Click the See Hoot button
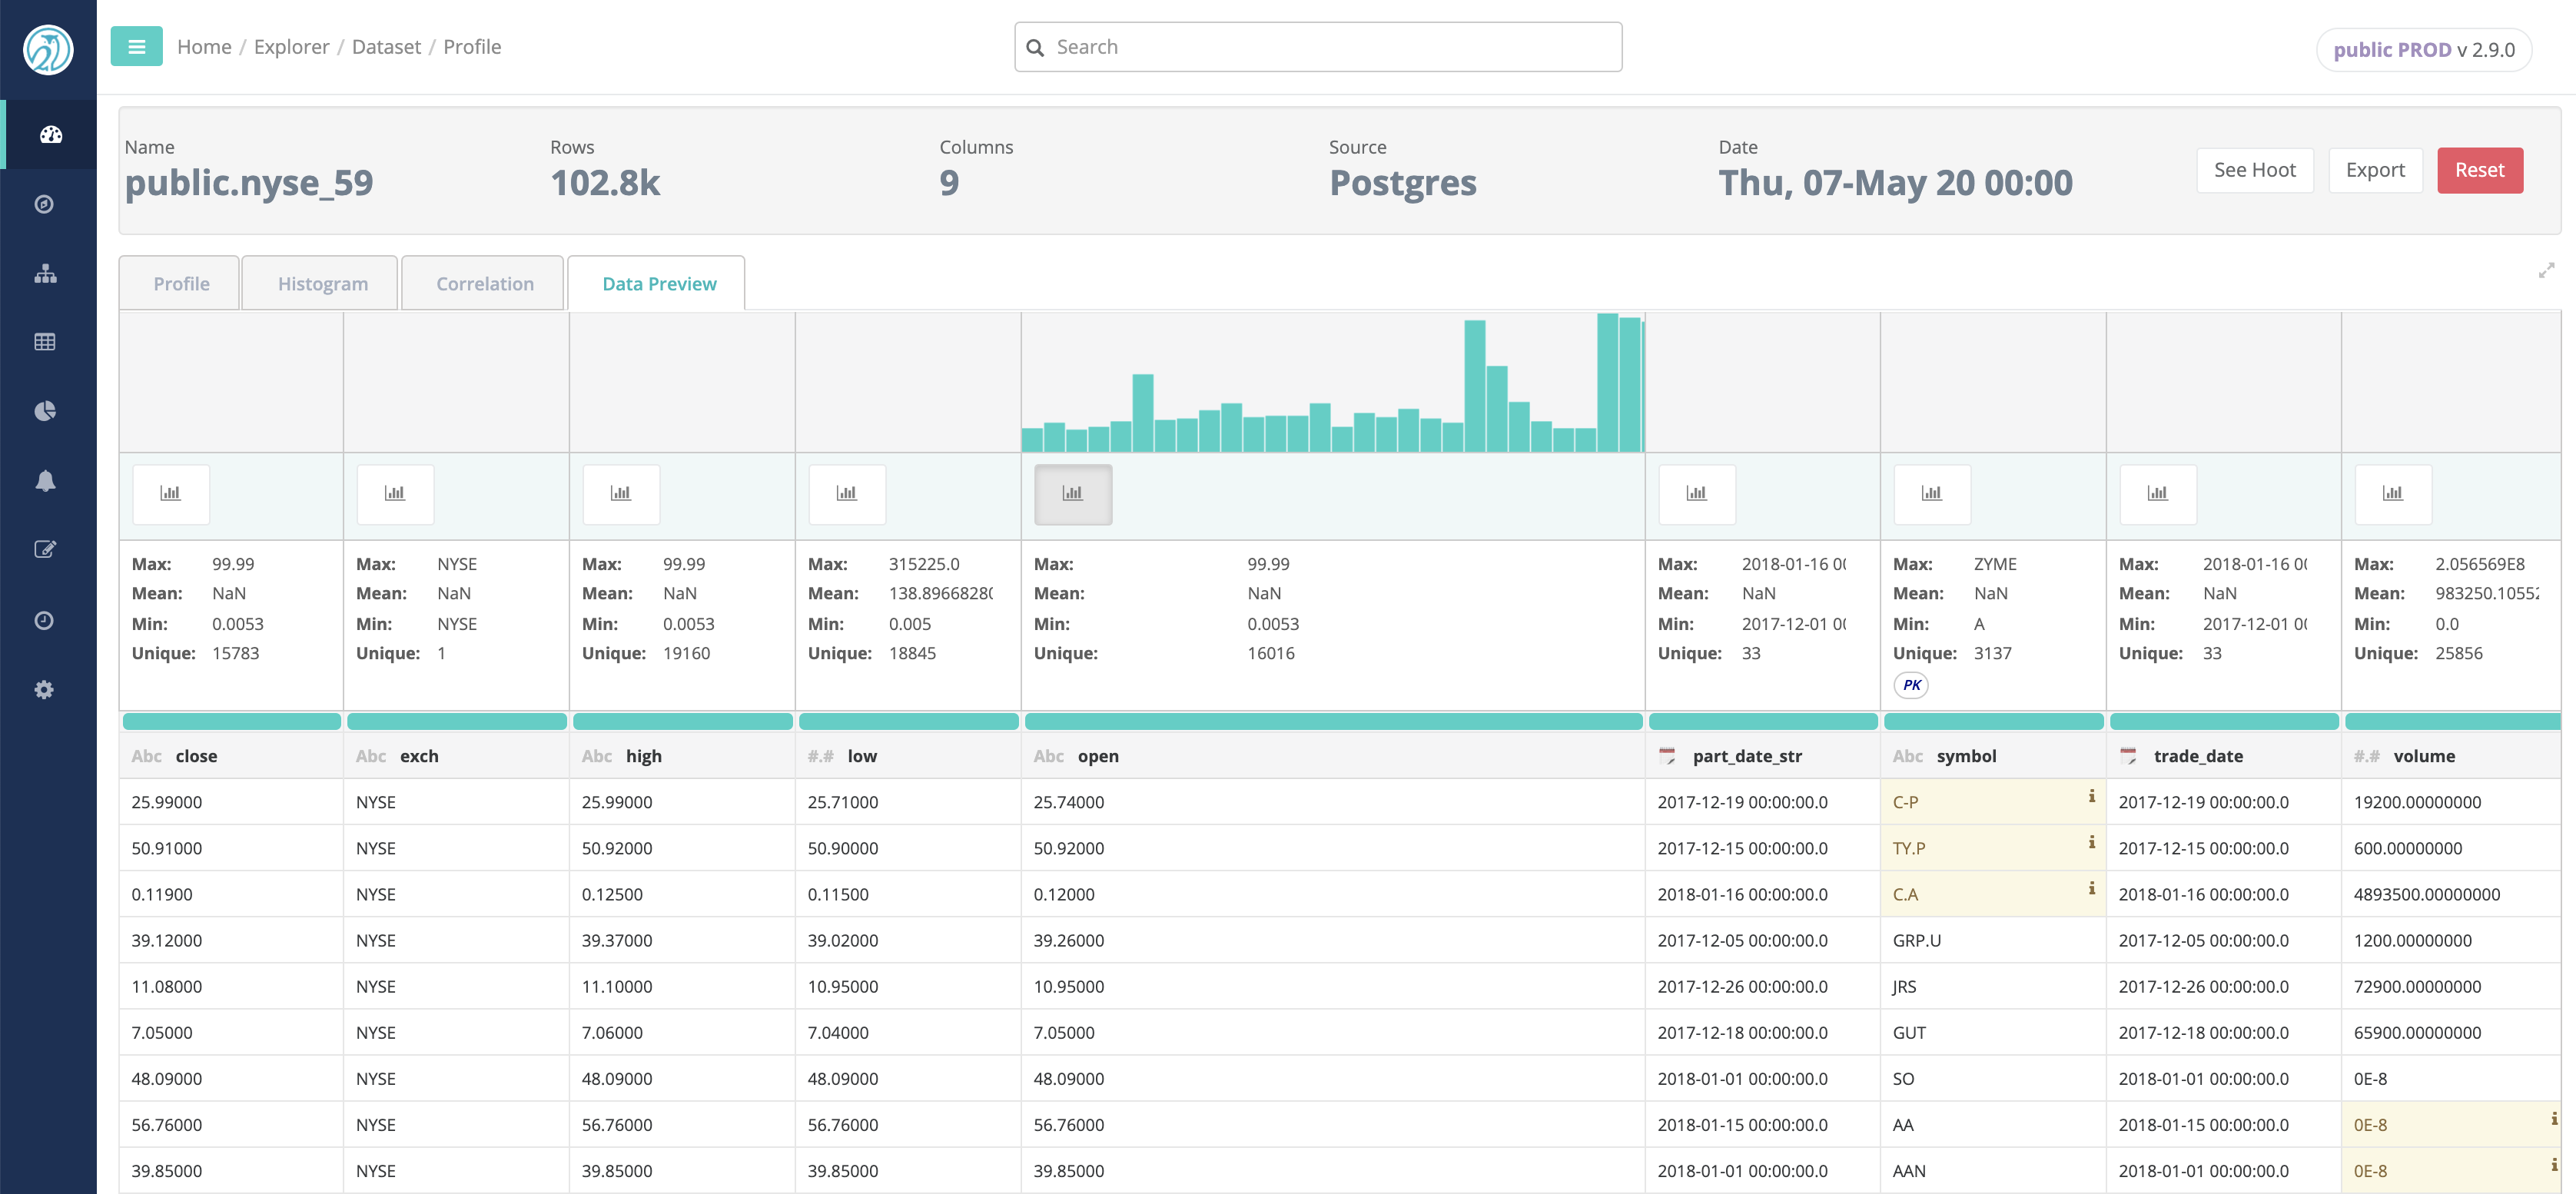 point(2254,170)
